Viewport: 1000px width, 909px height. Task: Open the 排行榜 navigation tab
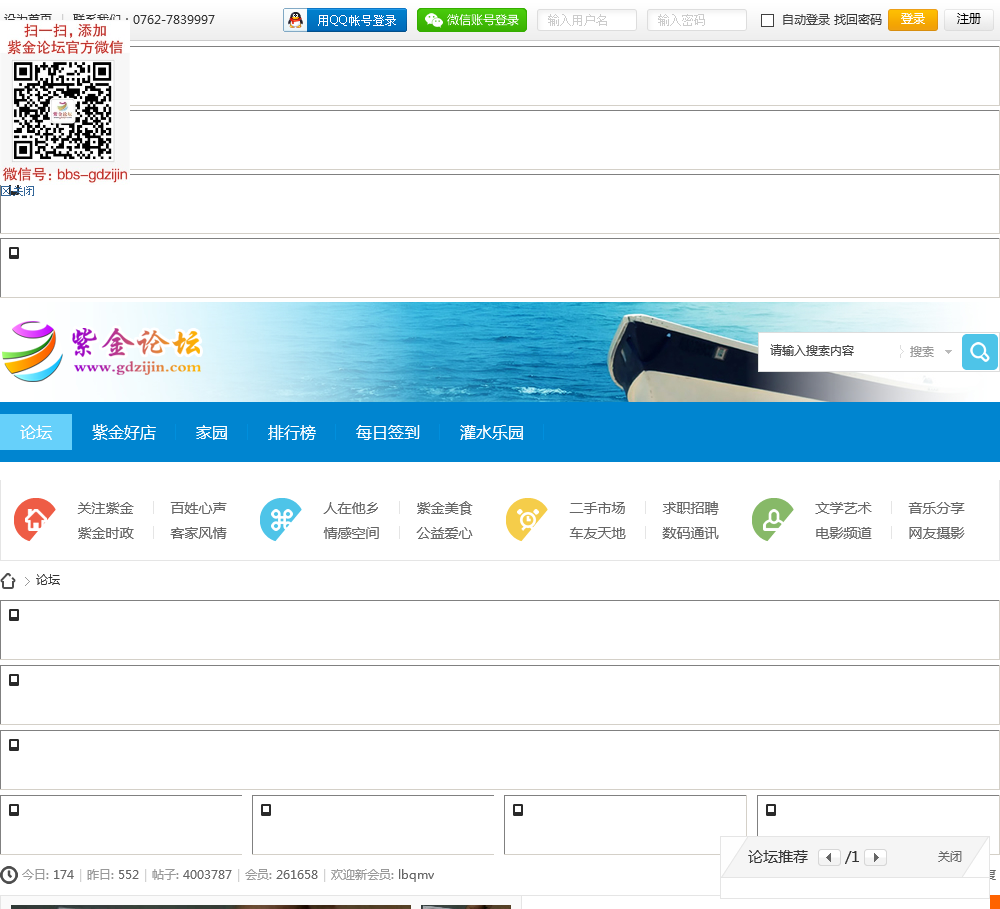click(x=291, y=432)
